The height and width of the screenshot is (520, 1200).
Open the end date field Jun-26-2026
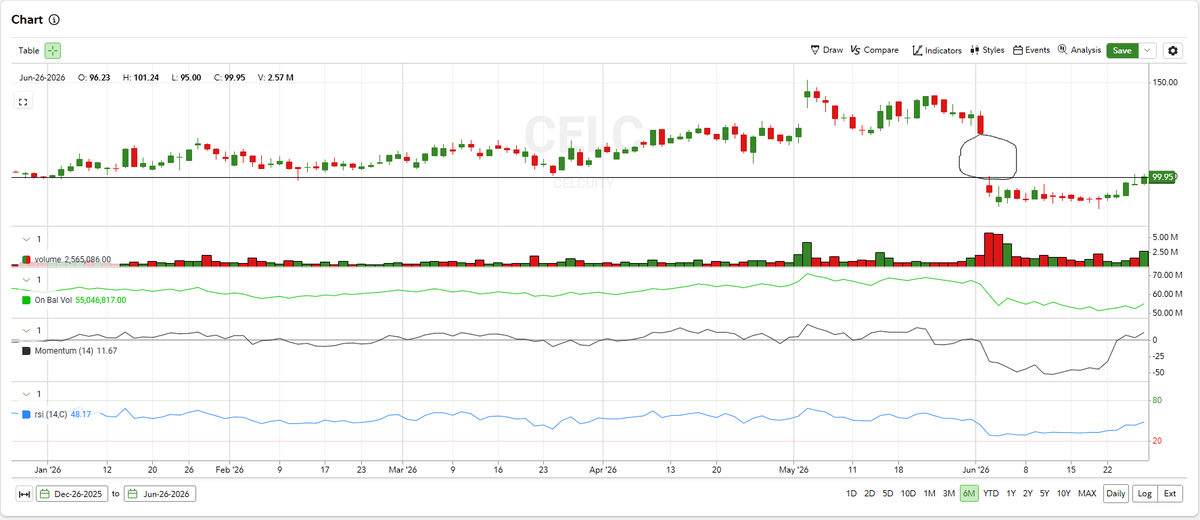pos(159,494)
